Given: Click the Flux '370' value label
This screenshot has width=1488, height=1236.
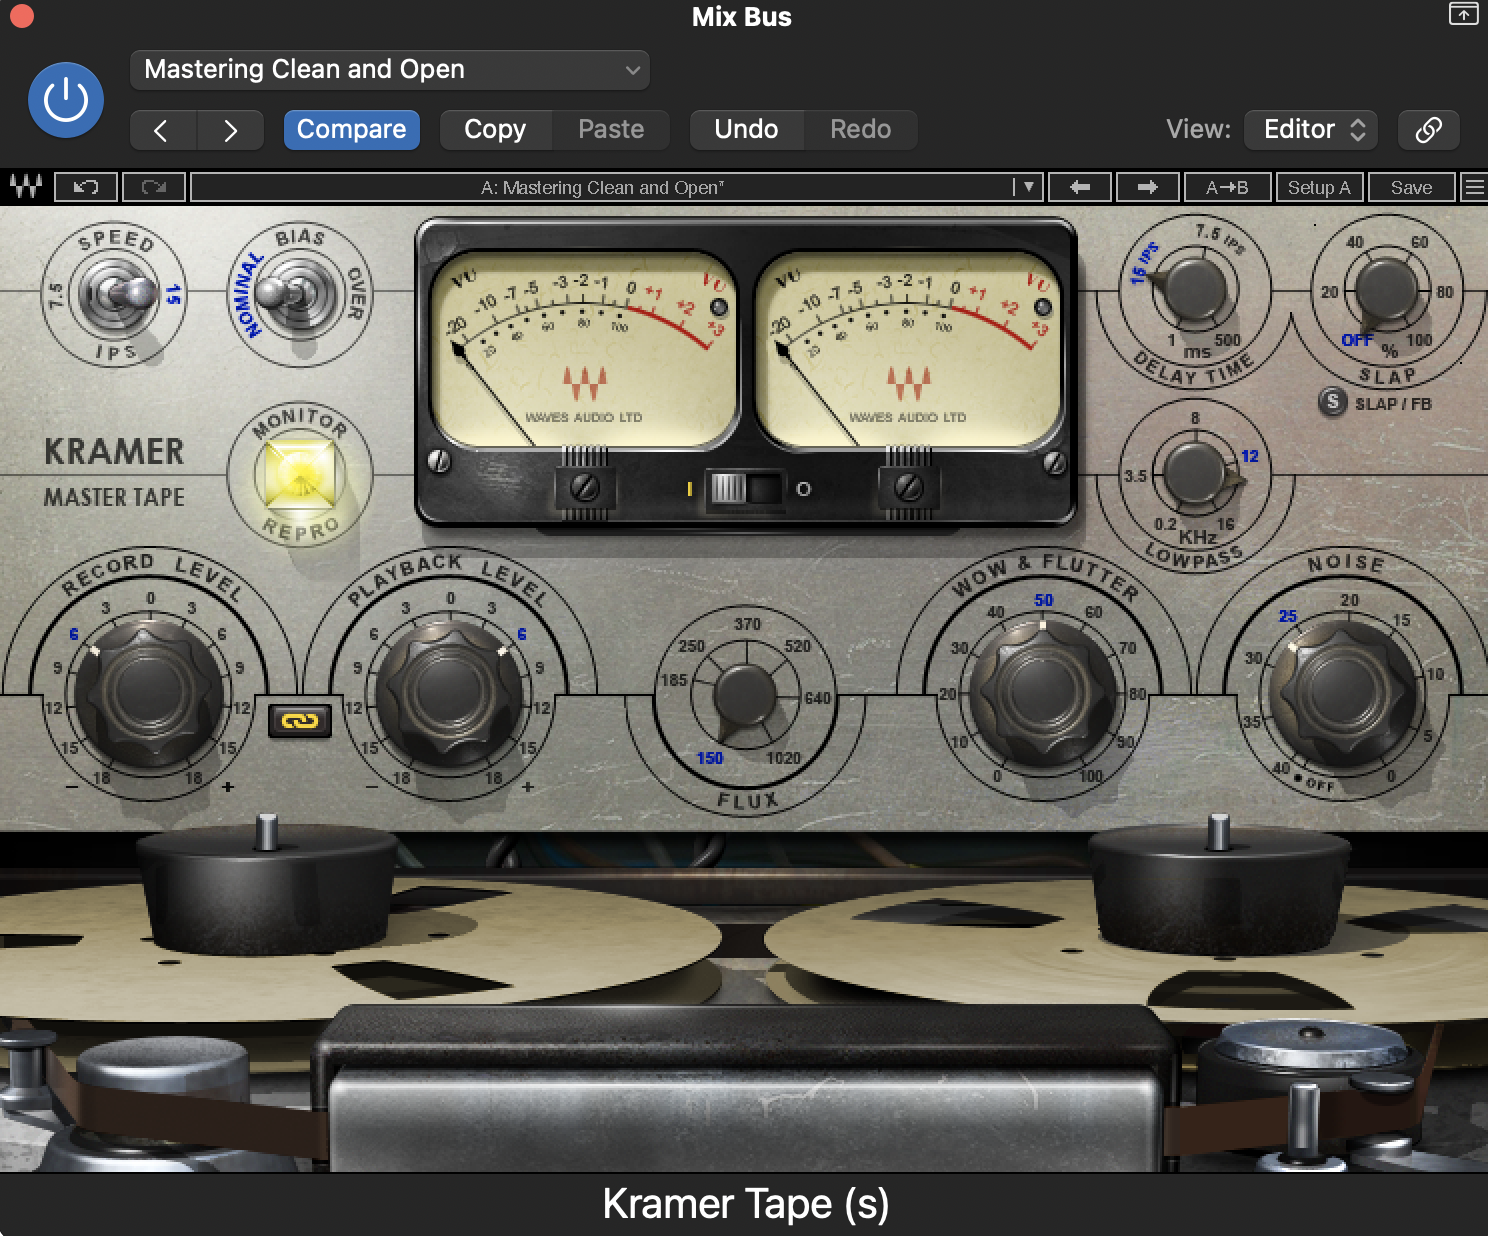Looking at the screenshot, I should click(747, 624).
